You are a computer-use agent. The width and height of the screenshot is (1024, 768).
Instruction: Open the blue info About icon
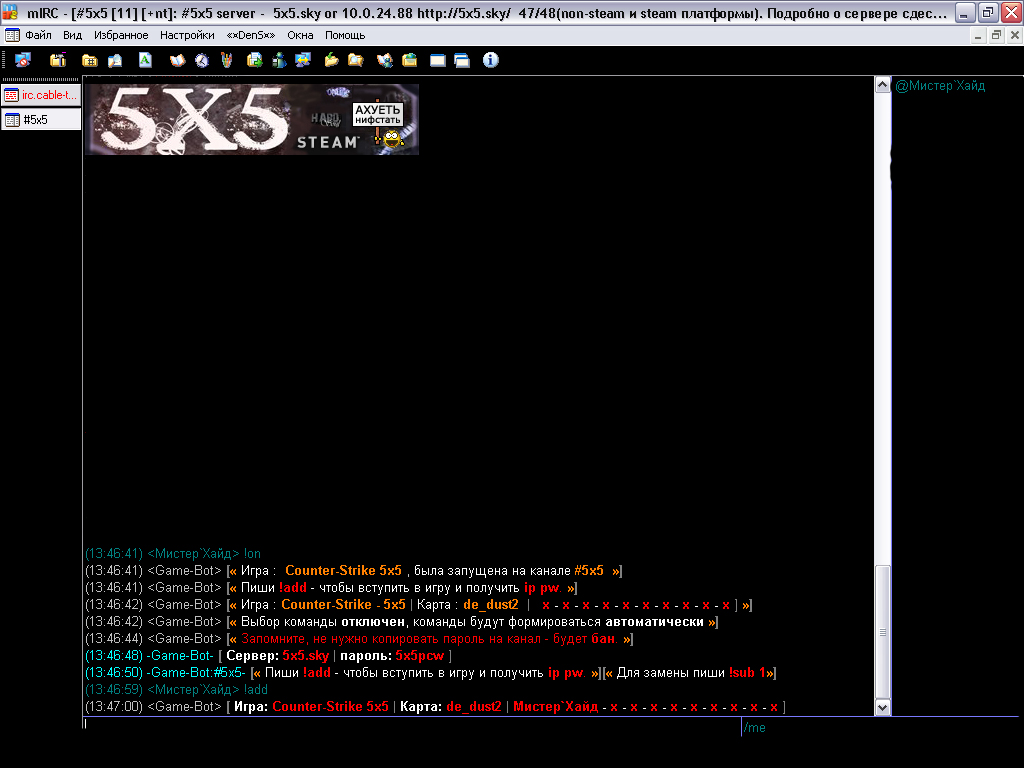point(490,60)
